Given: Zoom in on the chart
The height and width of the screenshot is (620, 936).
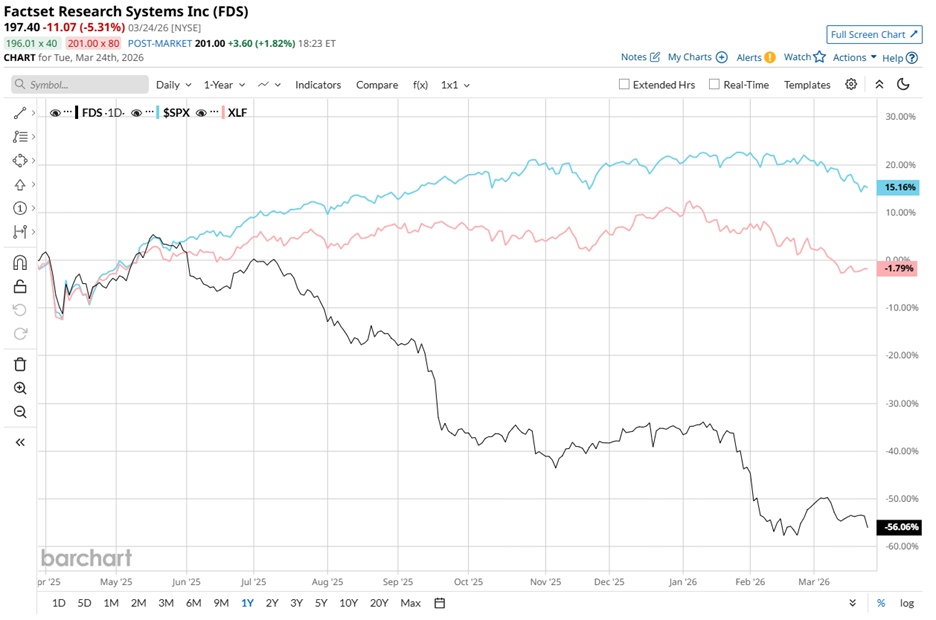Looking at the screenshot, I should 20,388.
